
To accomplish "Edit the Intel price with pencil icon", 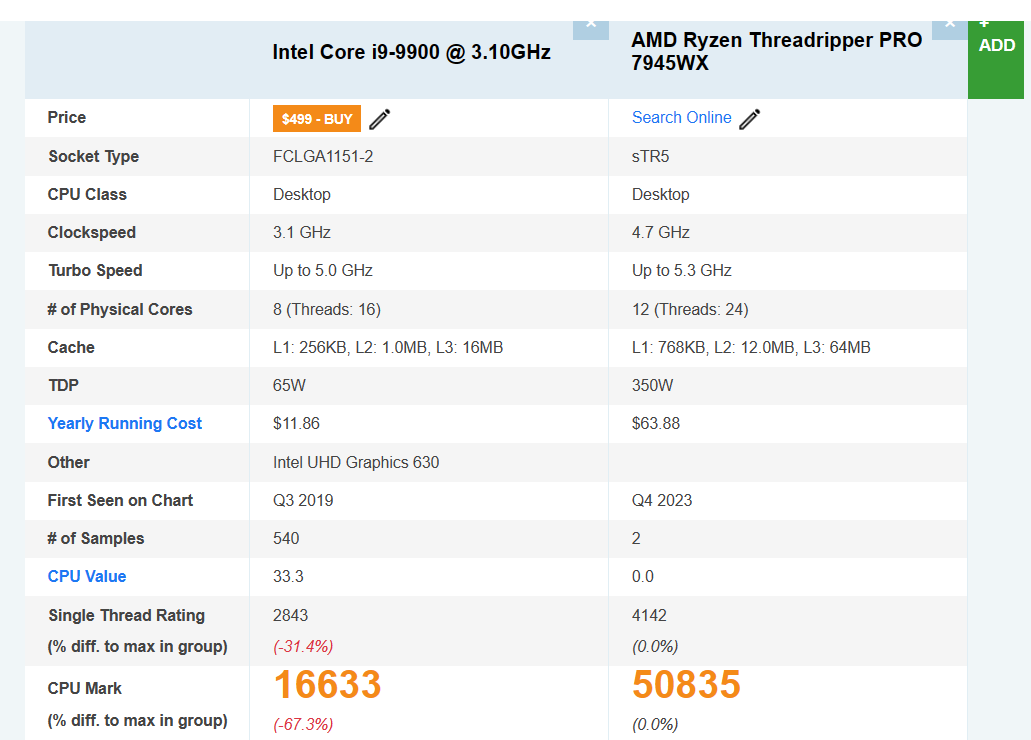I will point(380,120).
